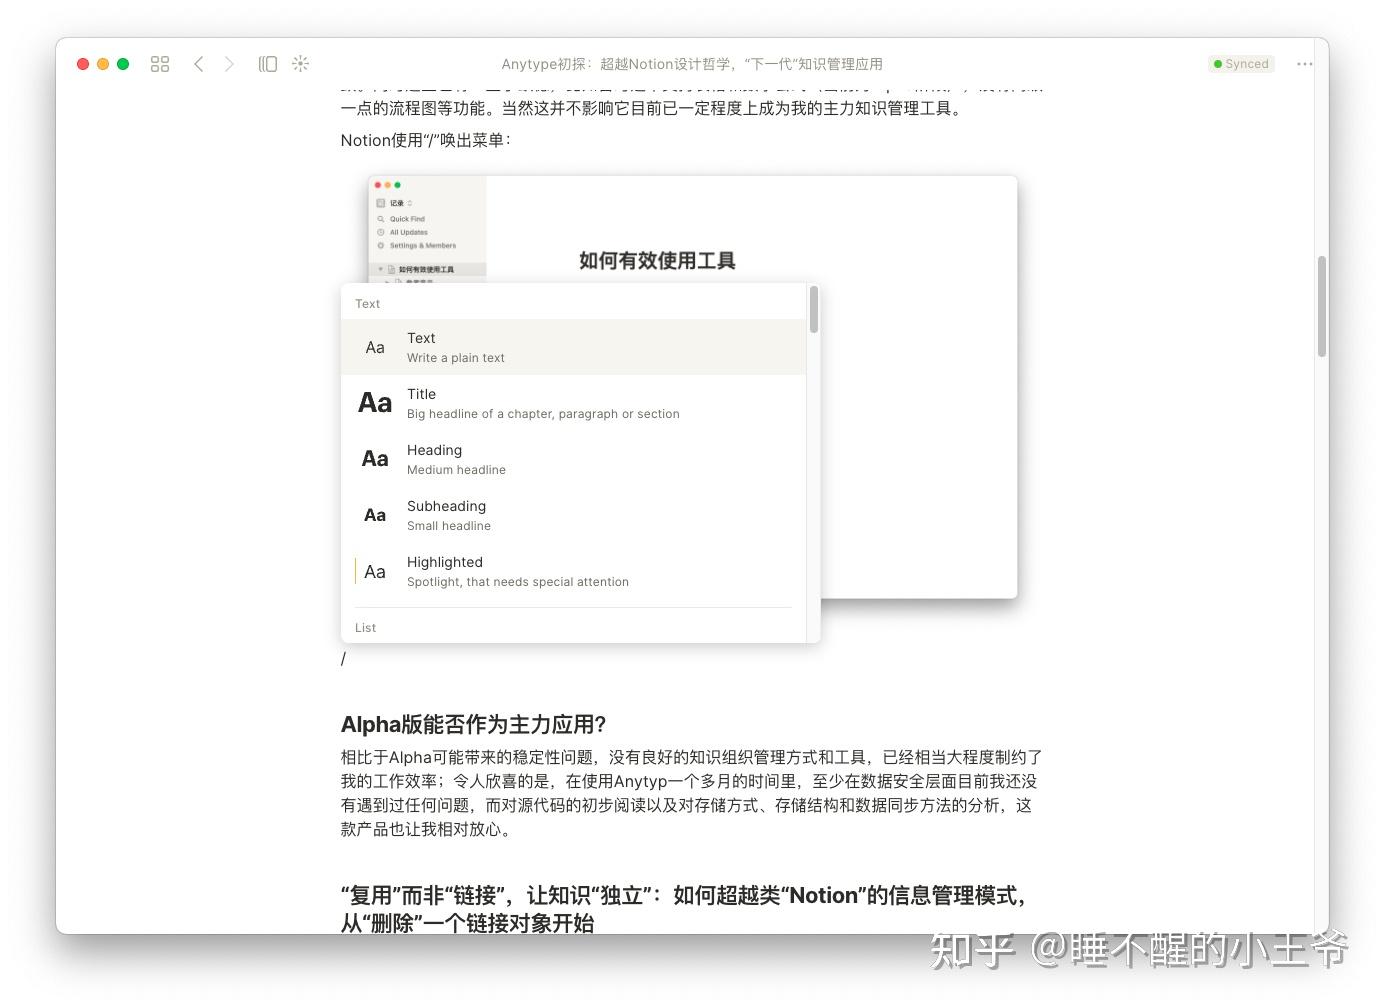Click the slash input line below the menu
Image resolution: width=1385 pixels, height=1008 pixels.
click(343, 659)
